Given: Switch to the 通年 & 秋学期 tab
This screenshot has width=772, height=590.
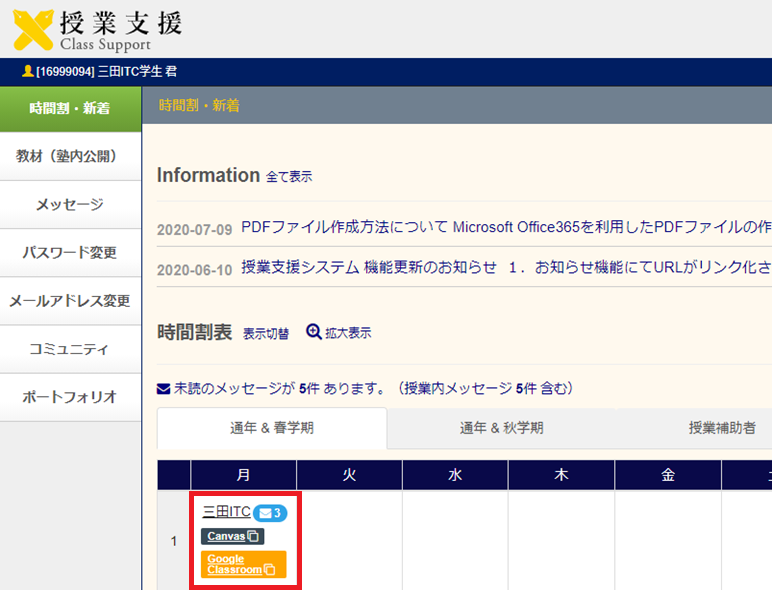Looking at the screenshot, I should pos(501,428).
